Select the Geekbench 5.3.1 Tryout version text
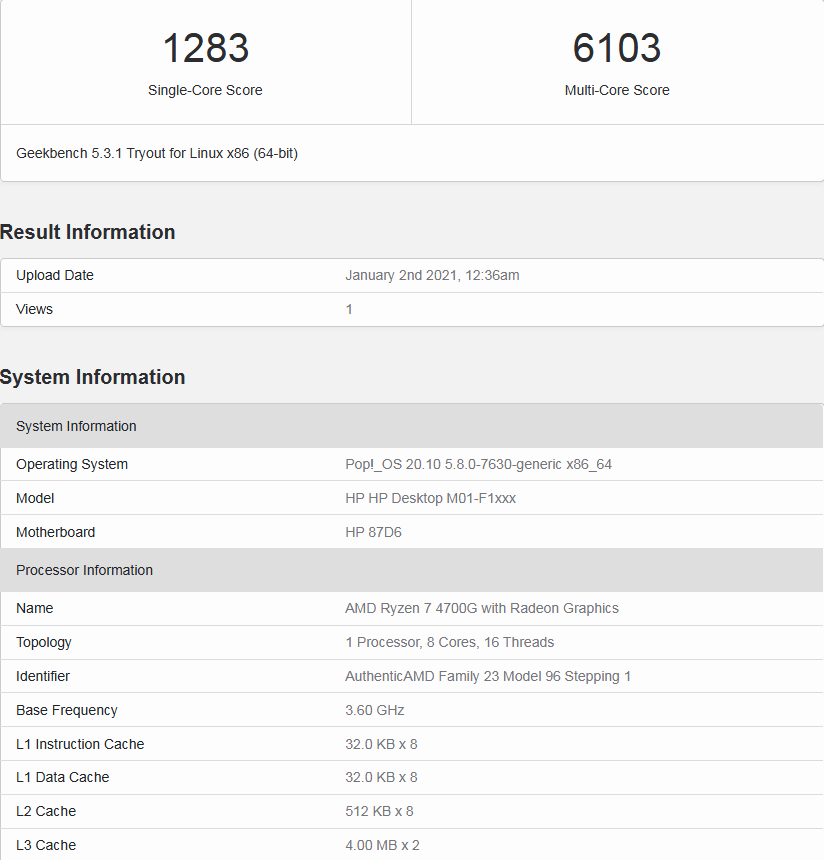The height and width of the screenshot is (860, 824). [x=157, y=153]
